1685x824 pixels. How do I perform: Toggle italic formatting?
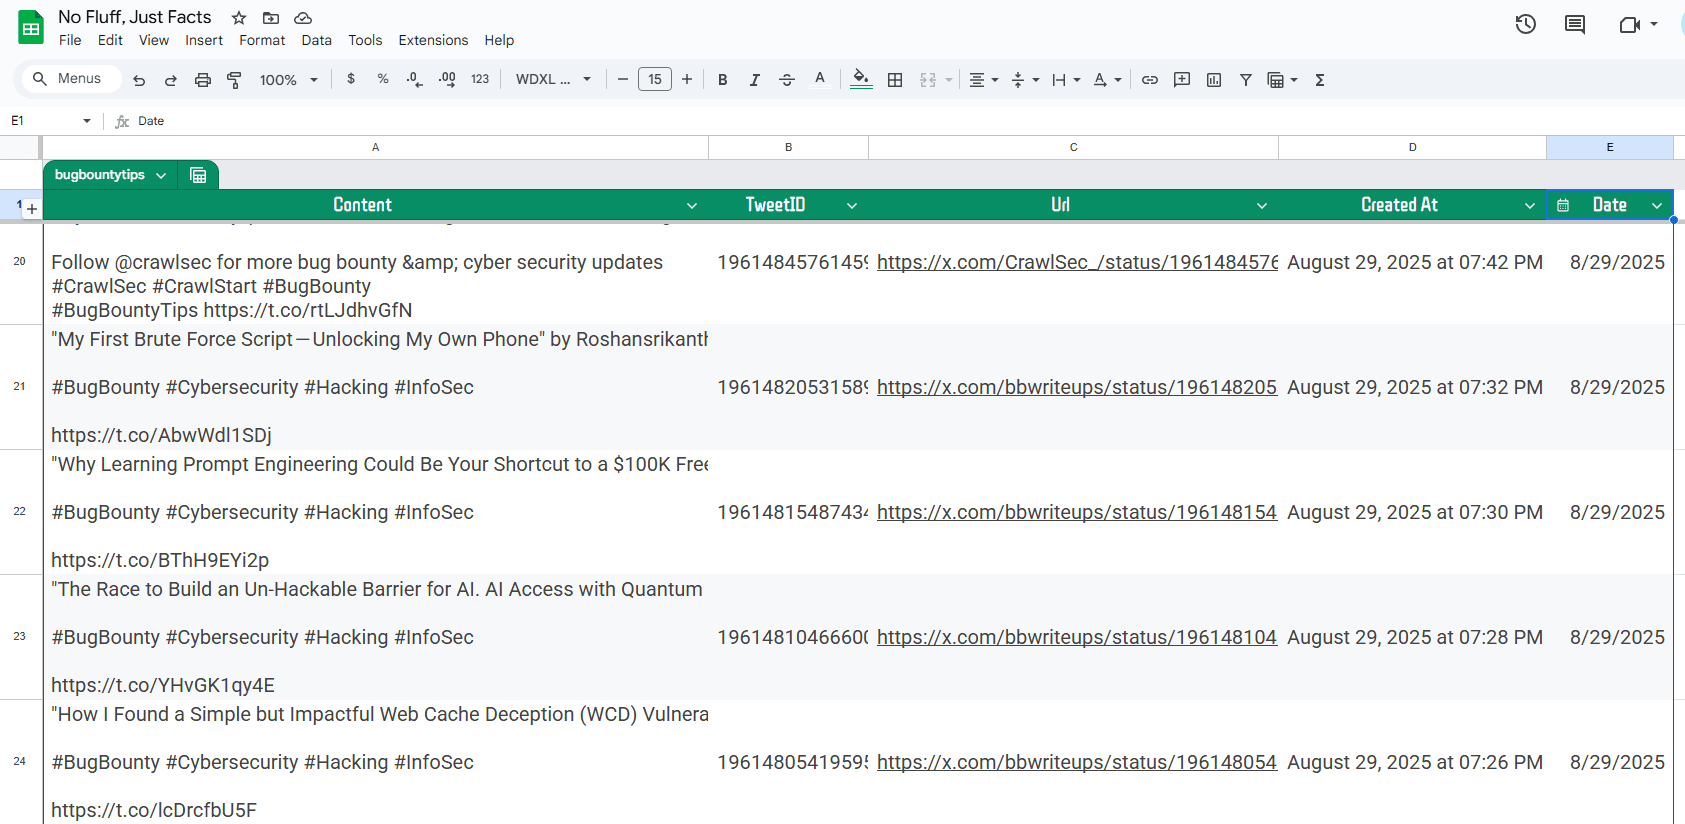(x=755, y=80)
